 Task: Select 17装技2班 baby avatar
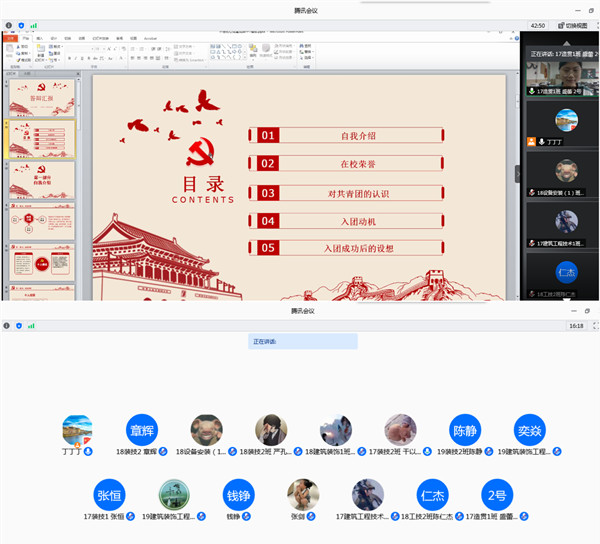(x=400, y=430)
